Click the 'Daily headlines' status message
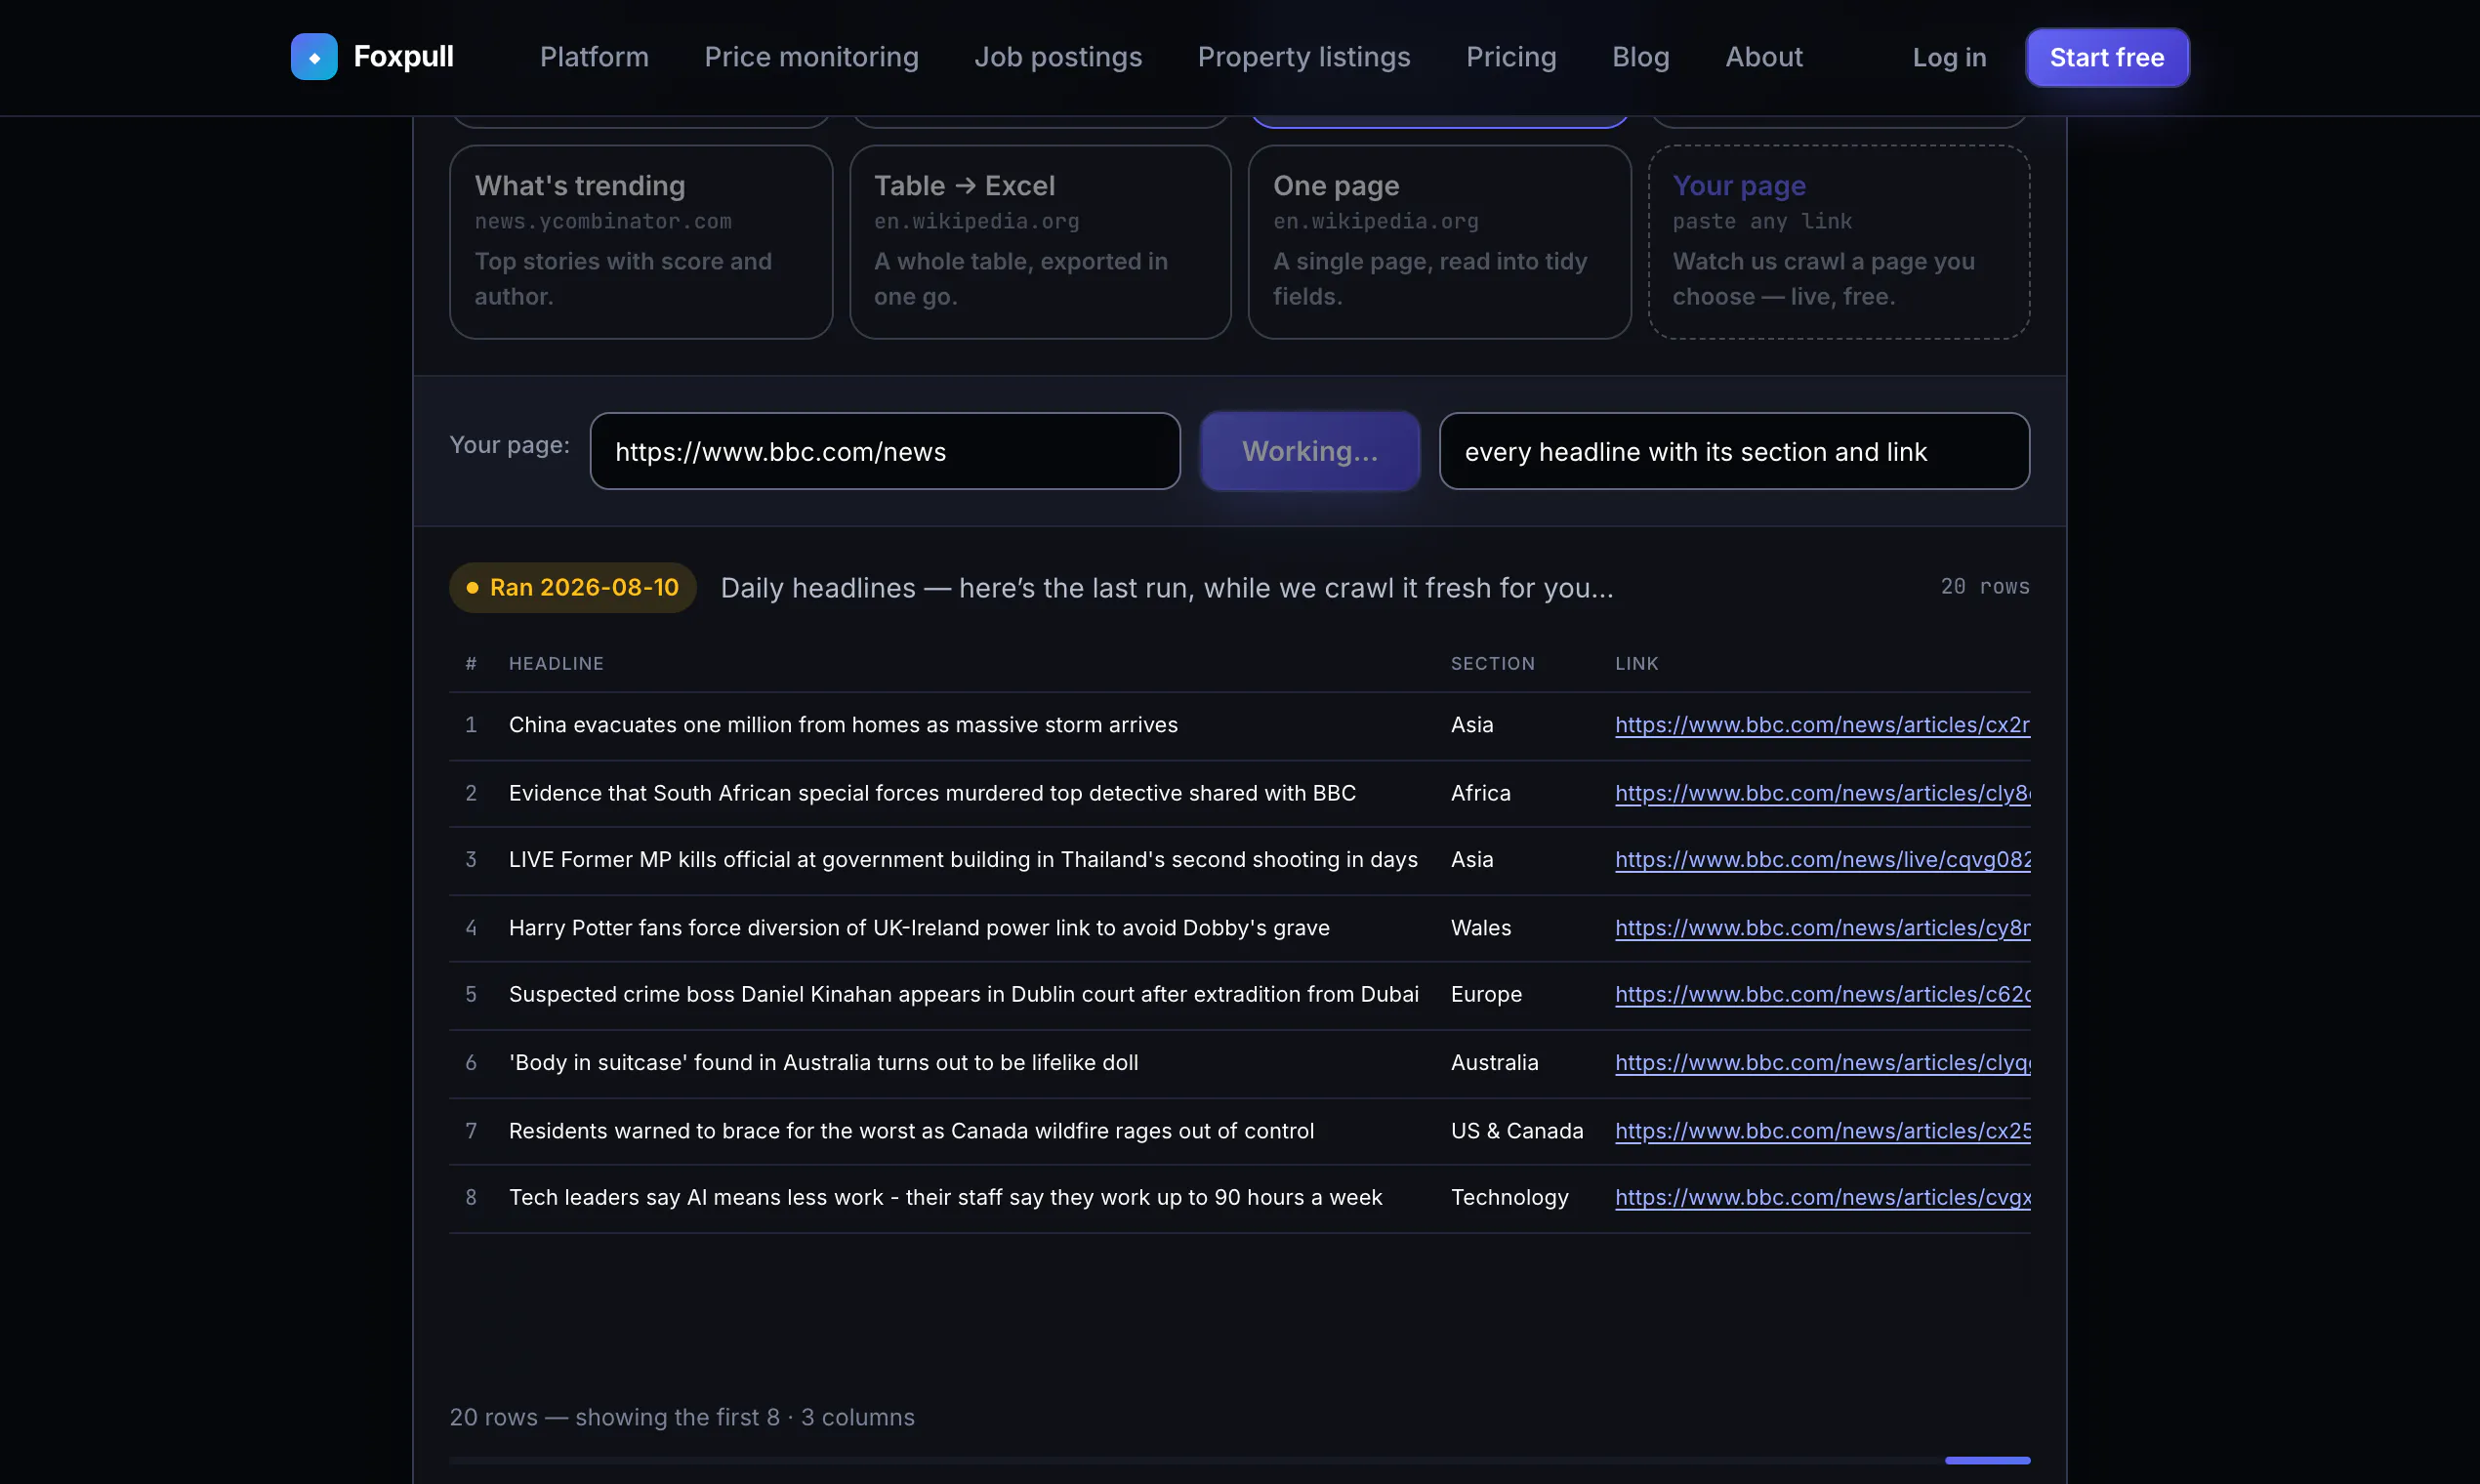 (1167, 588)
